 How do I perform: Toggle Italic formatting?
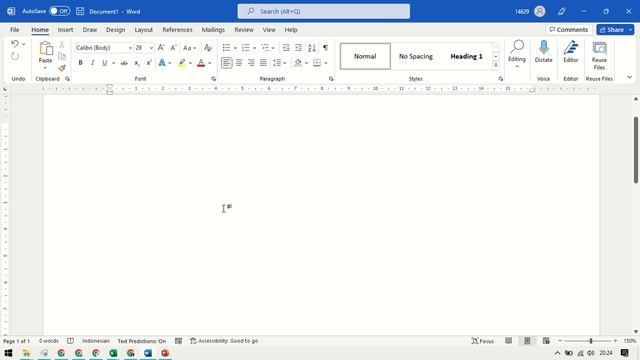93,63
